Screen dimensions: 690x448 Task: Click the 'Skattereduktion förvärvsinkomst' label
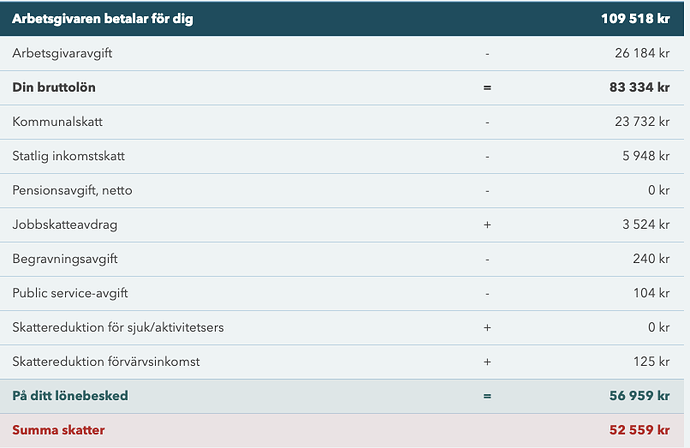coord(111,362)
